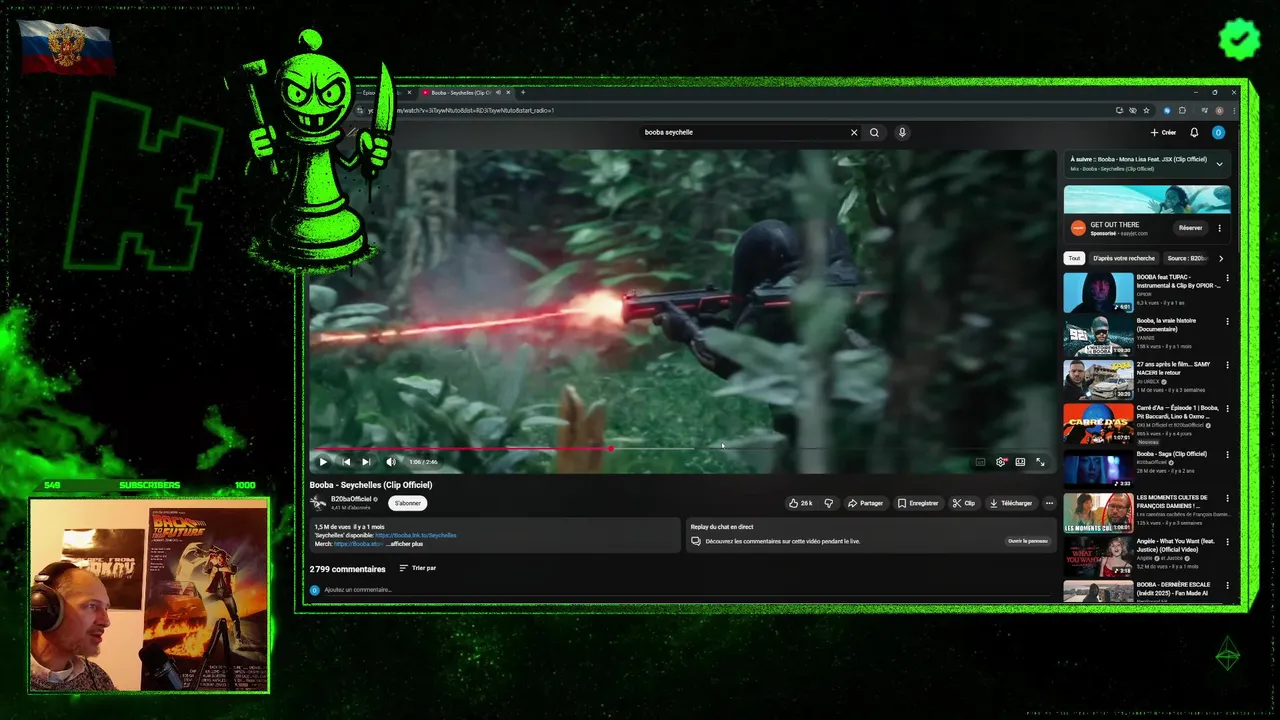1280x720 pixels.
Task: Select the Tout filter chip
Action: (1074, 258)
